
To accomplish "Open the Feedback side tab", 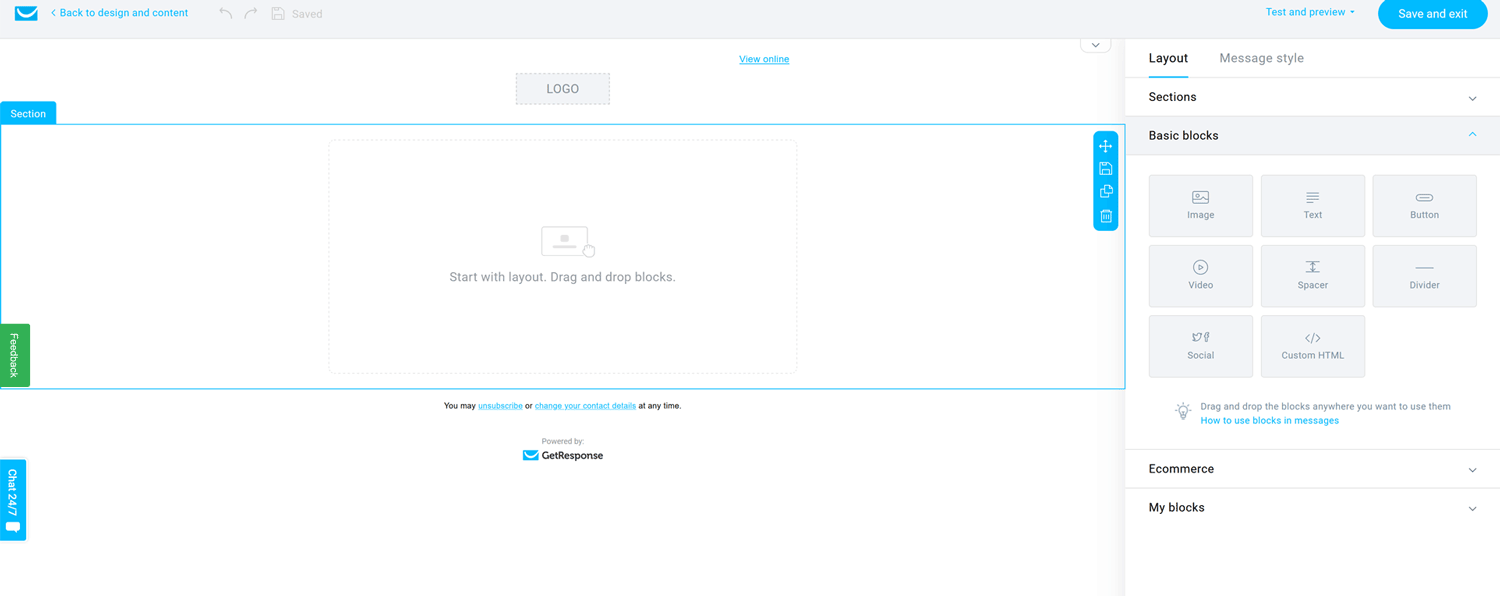I will coord(14,355).
